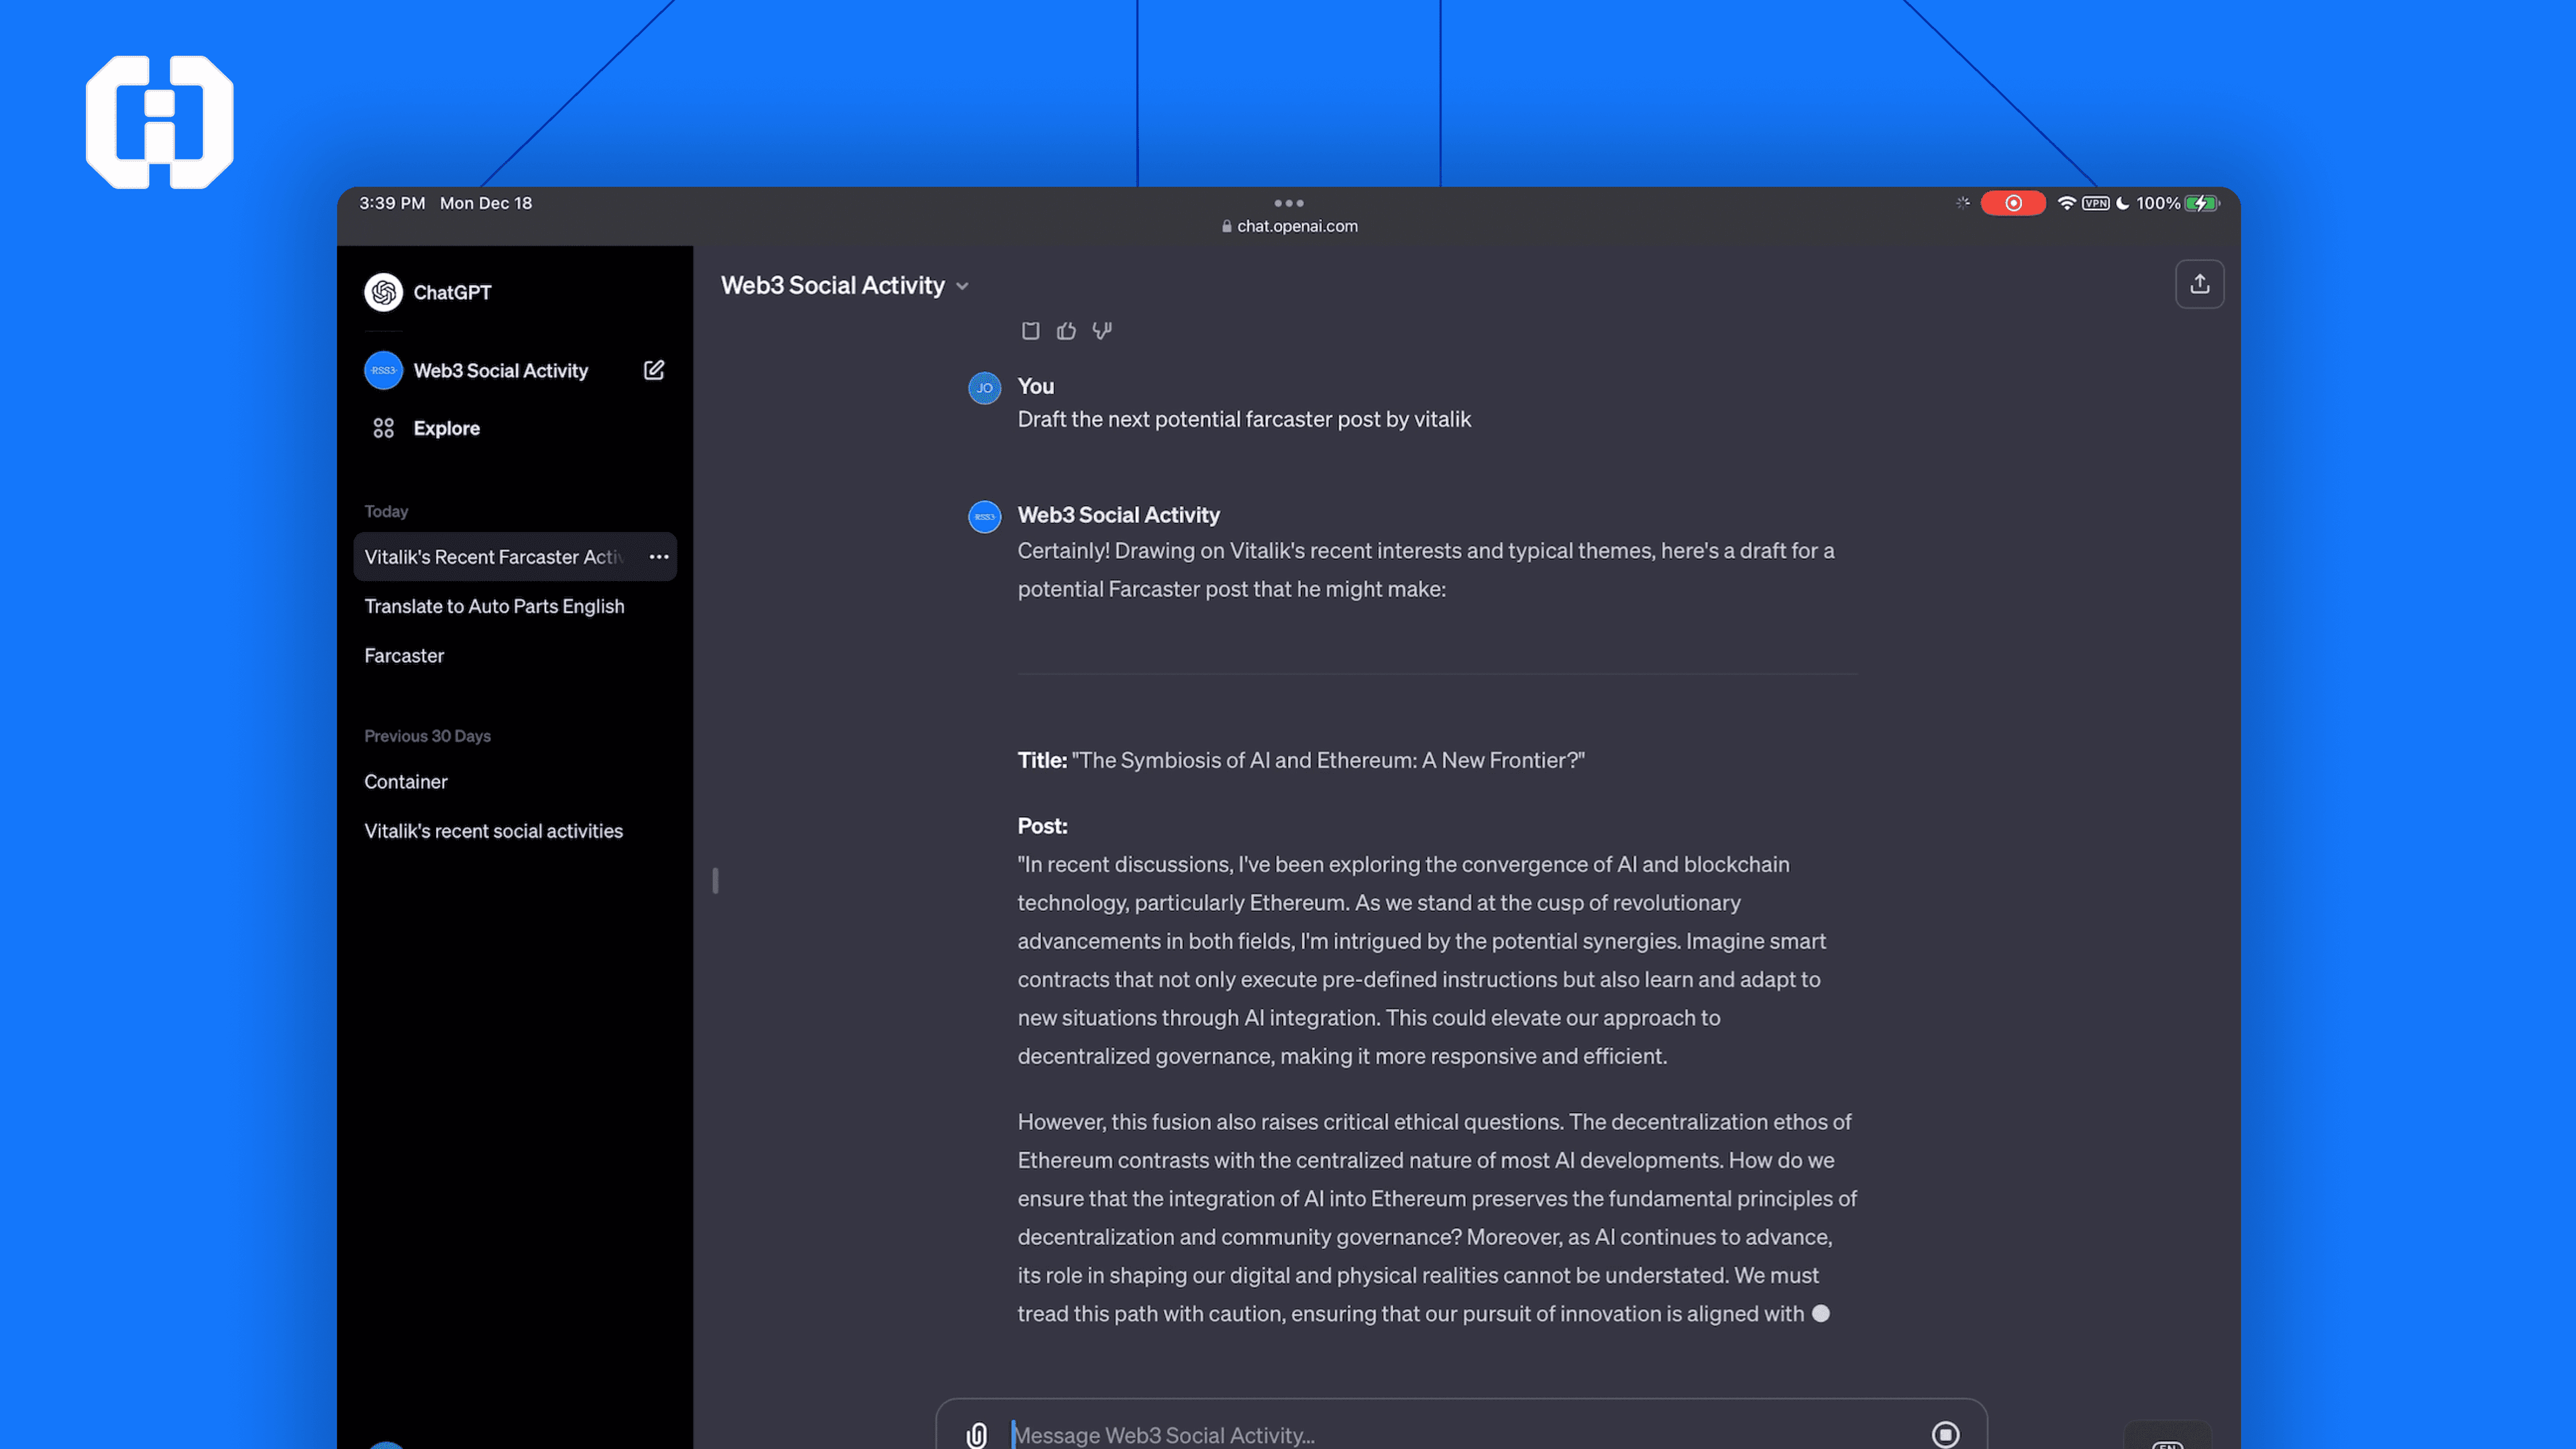Click the screen recording indicator in status bar
The image size is (2576, 1449).
point(2012,203)
